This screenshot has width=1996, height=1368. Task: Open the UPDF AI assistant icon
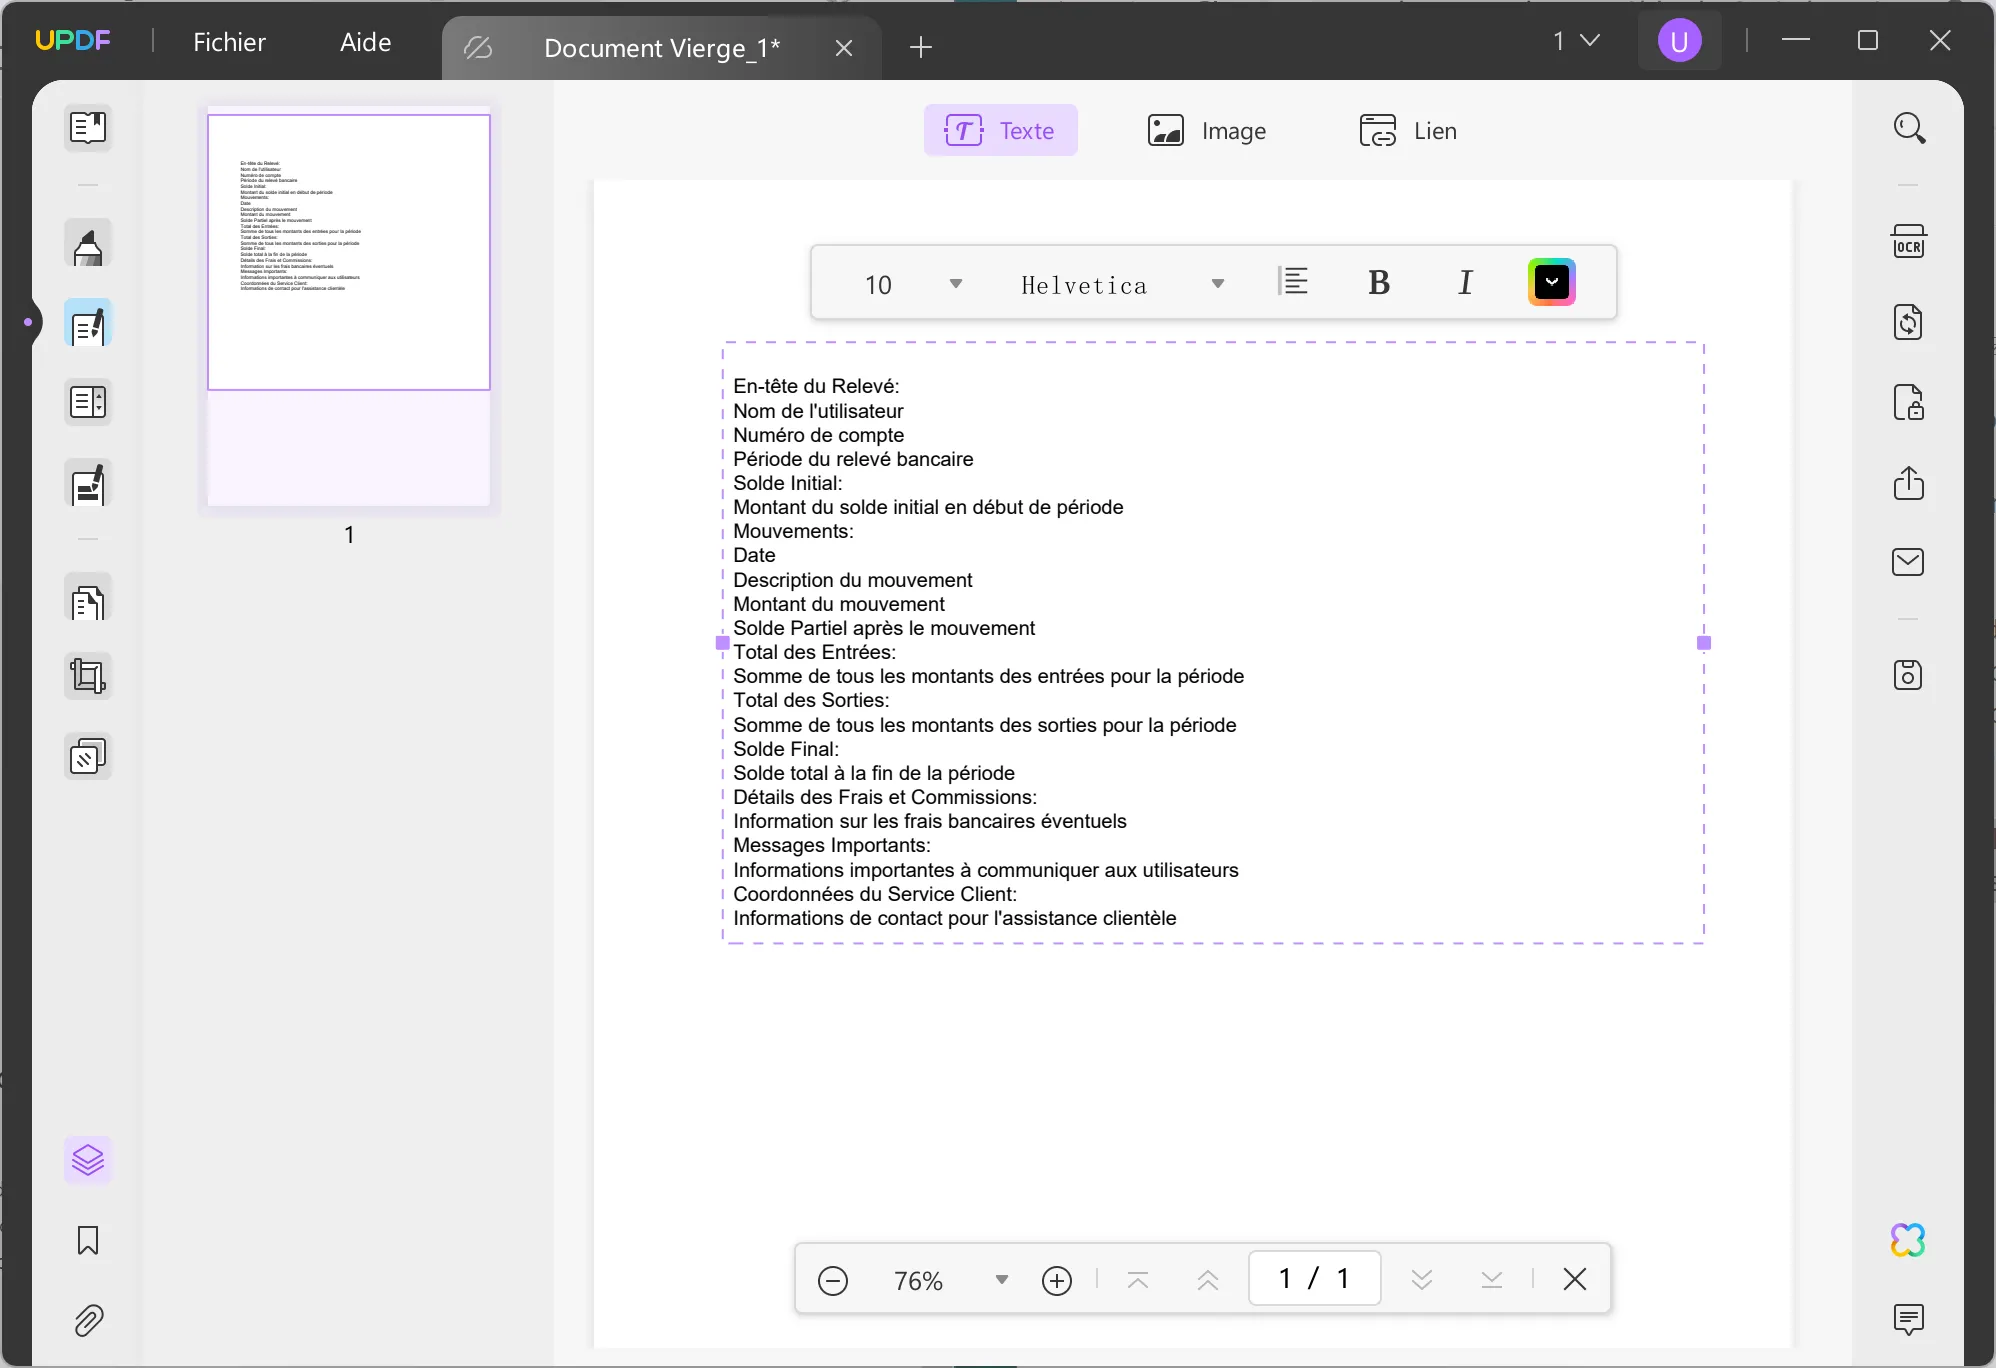[x=1909, y=1240]
